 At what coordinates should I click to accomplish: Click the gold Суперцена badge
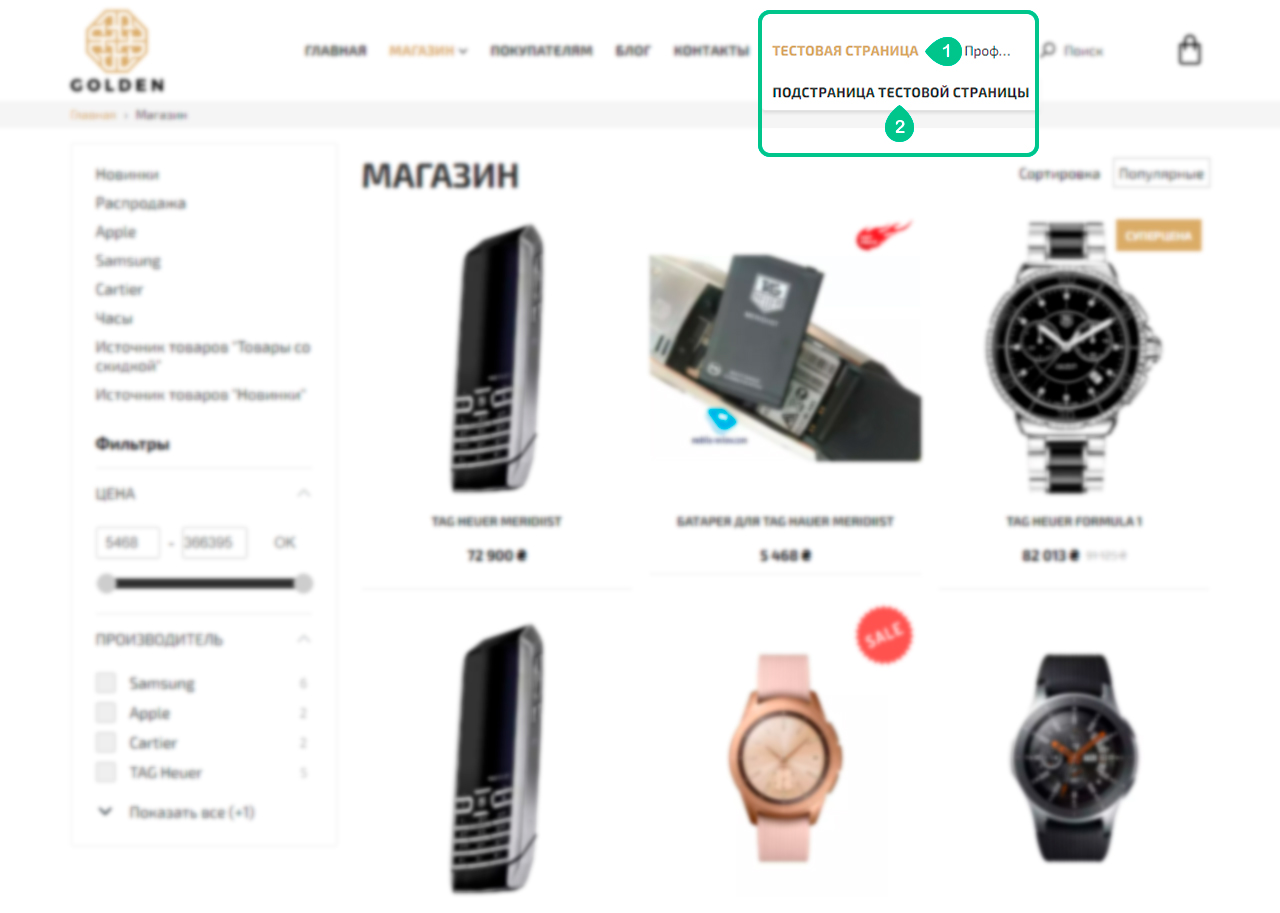1158,236
